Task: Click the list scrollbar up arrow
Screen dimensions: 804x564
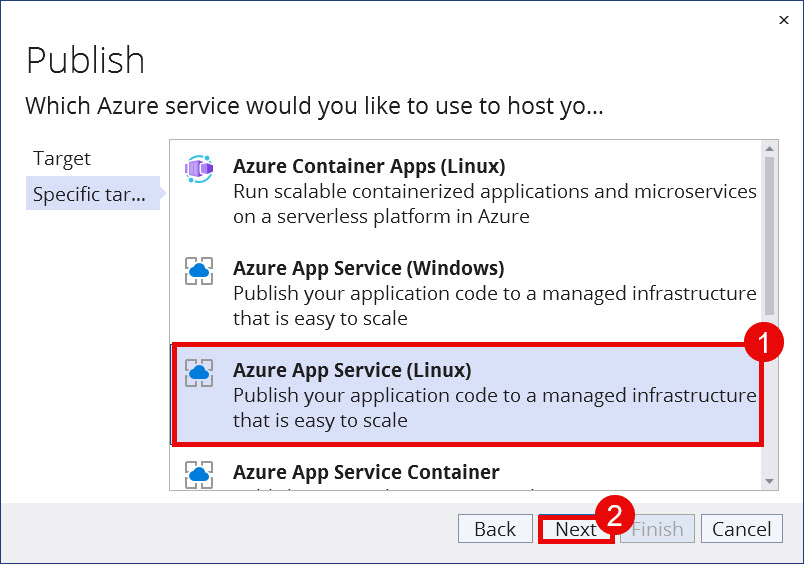Action: (x=769, y=149)
